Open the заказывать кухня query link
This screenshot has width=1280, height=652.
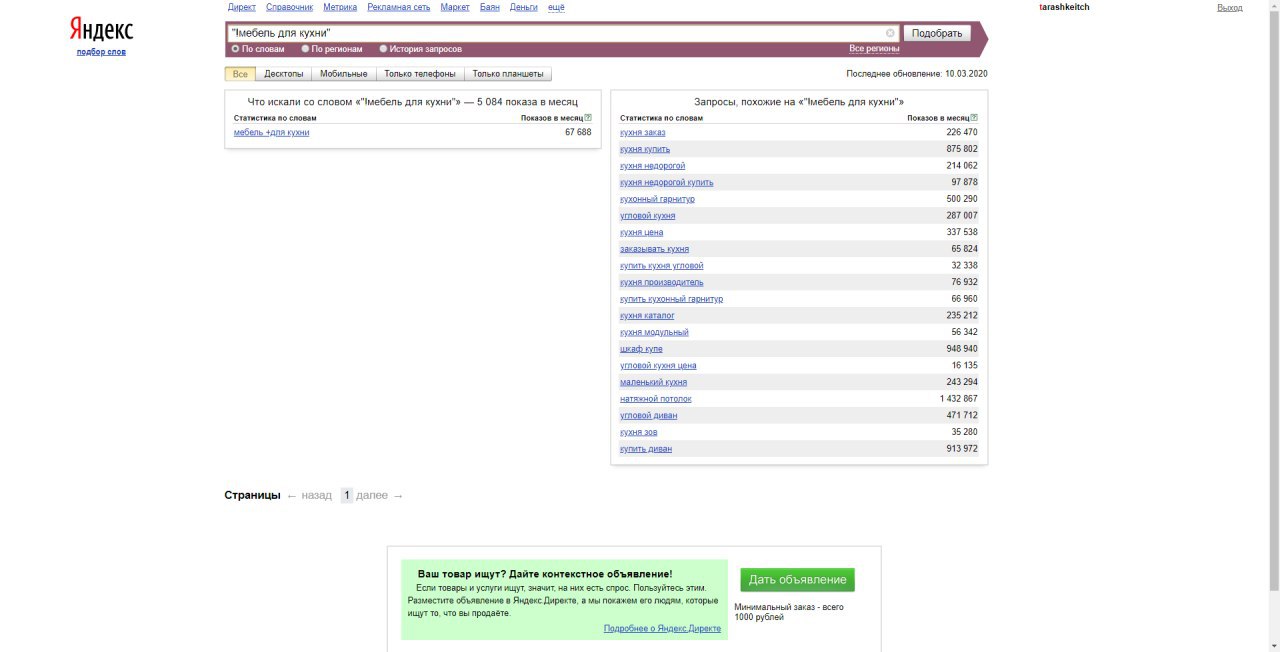tap(654, 249)
